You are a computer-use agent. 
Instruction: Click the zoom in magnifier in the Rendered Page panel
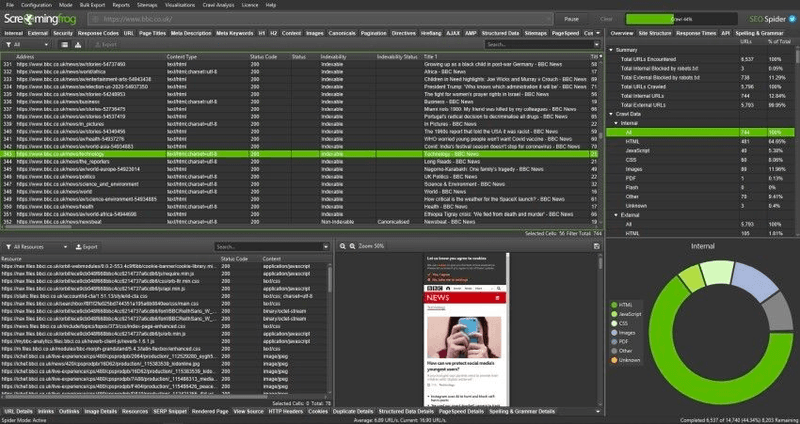(352, 246)
